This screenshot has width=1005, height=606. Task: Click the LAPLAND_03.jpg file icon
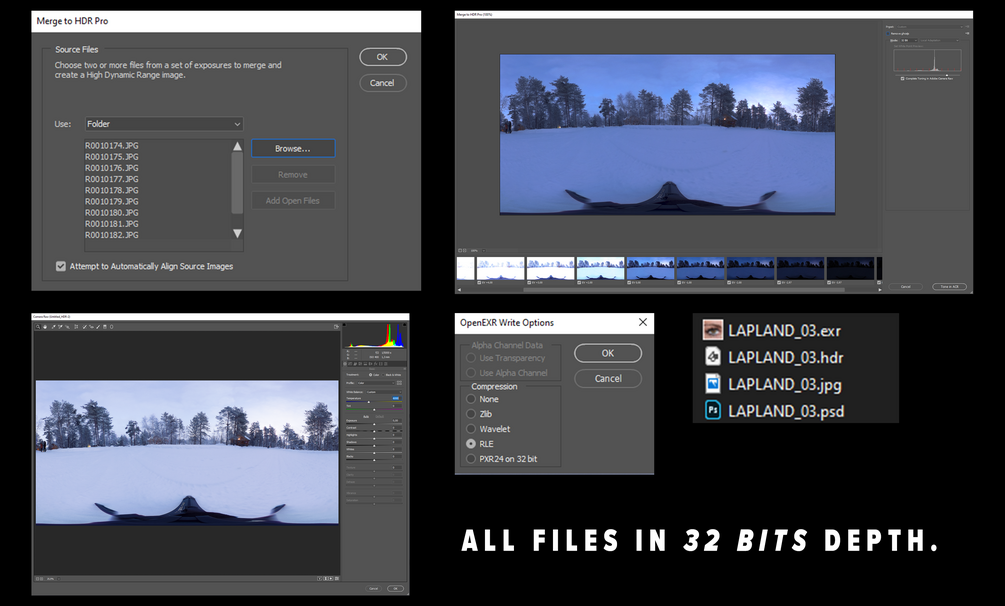click(713, 383)
